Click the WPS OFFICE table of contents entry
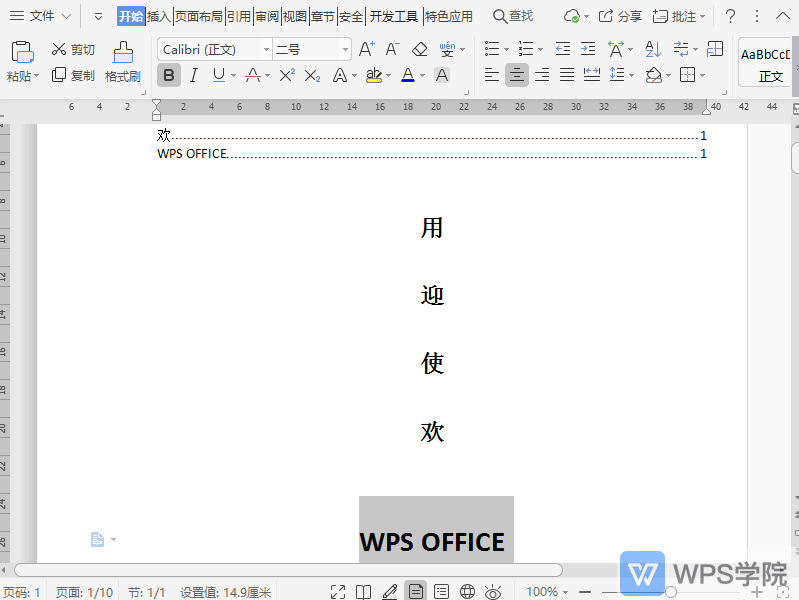The image size is (799, 600). tap(432, 153)
